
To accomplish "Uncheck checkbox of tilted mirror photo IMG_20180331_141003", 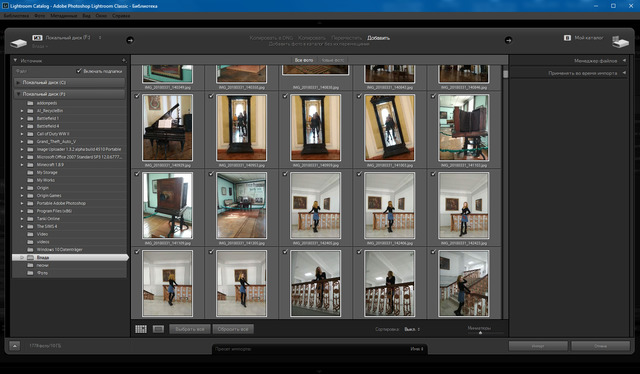I will (359, 96).
